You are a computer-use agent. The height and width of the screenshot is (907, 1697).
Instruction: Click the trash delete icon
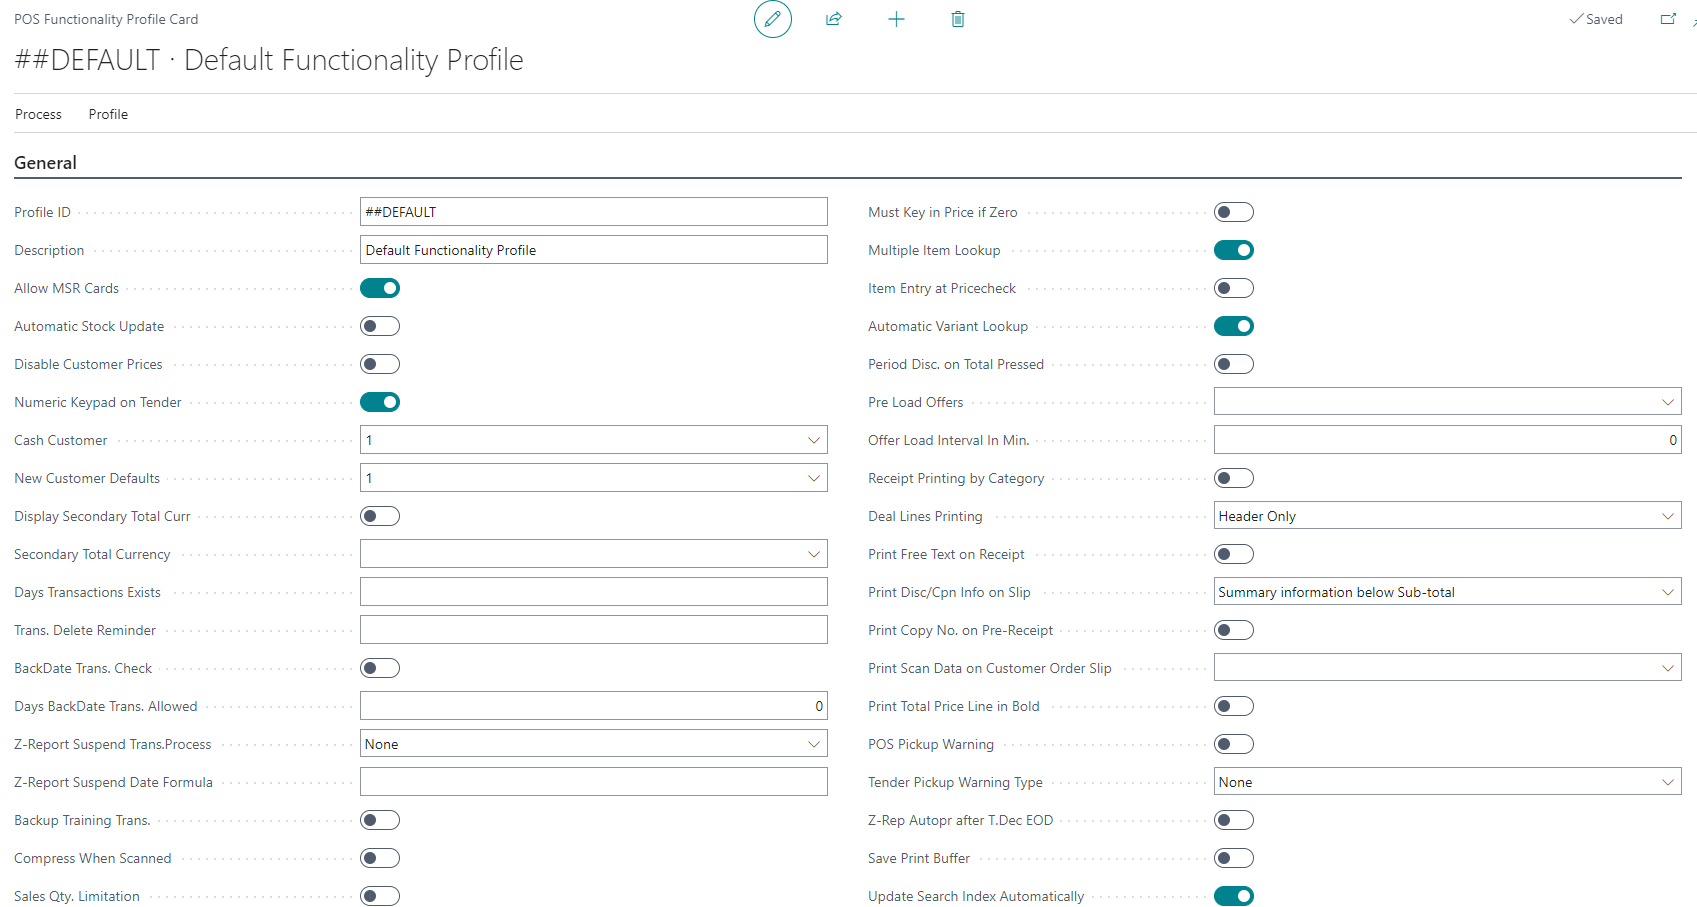957,19
